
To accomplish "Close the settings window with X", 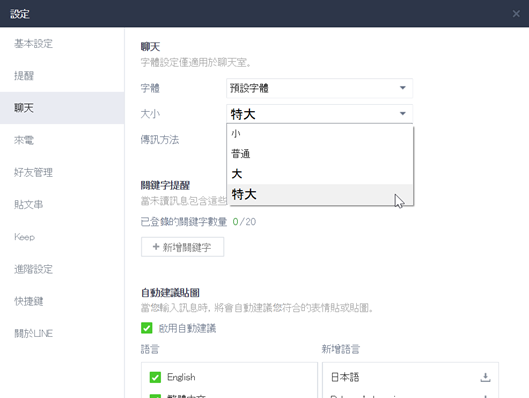I will 516,13.
